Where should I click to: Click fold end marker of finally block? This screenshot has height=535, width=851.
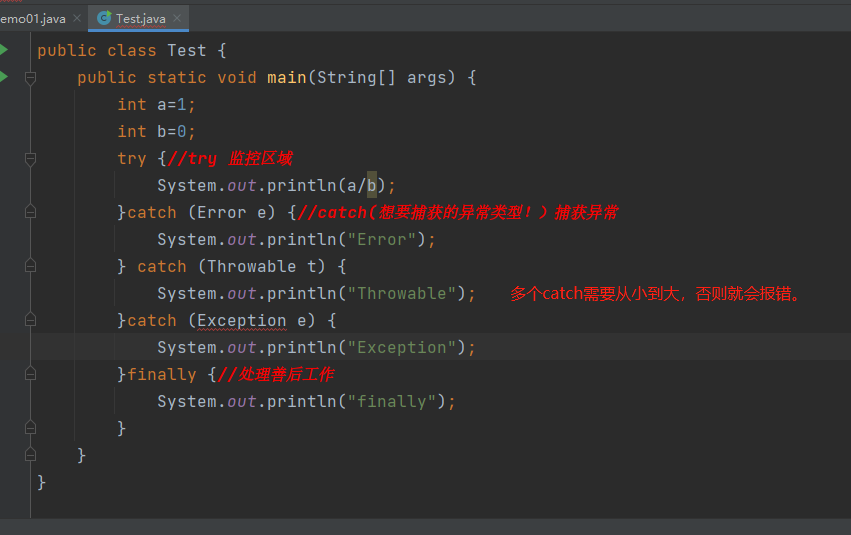click(30, 428)
